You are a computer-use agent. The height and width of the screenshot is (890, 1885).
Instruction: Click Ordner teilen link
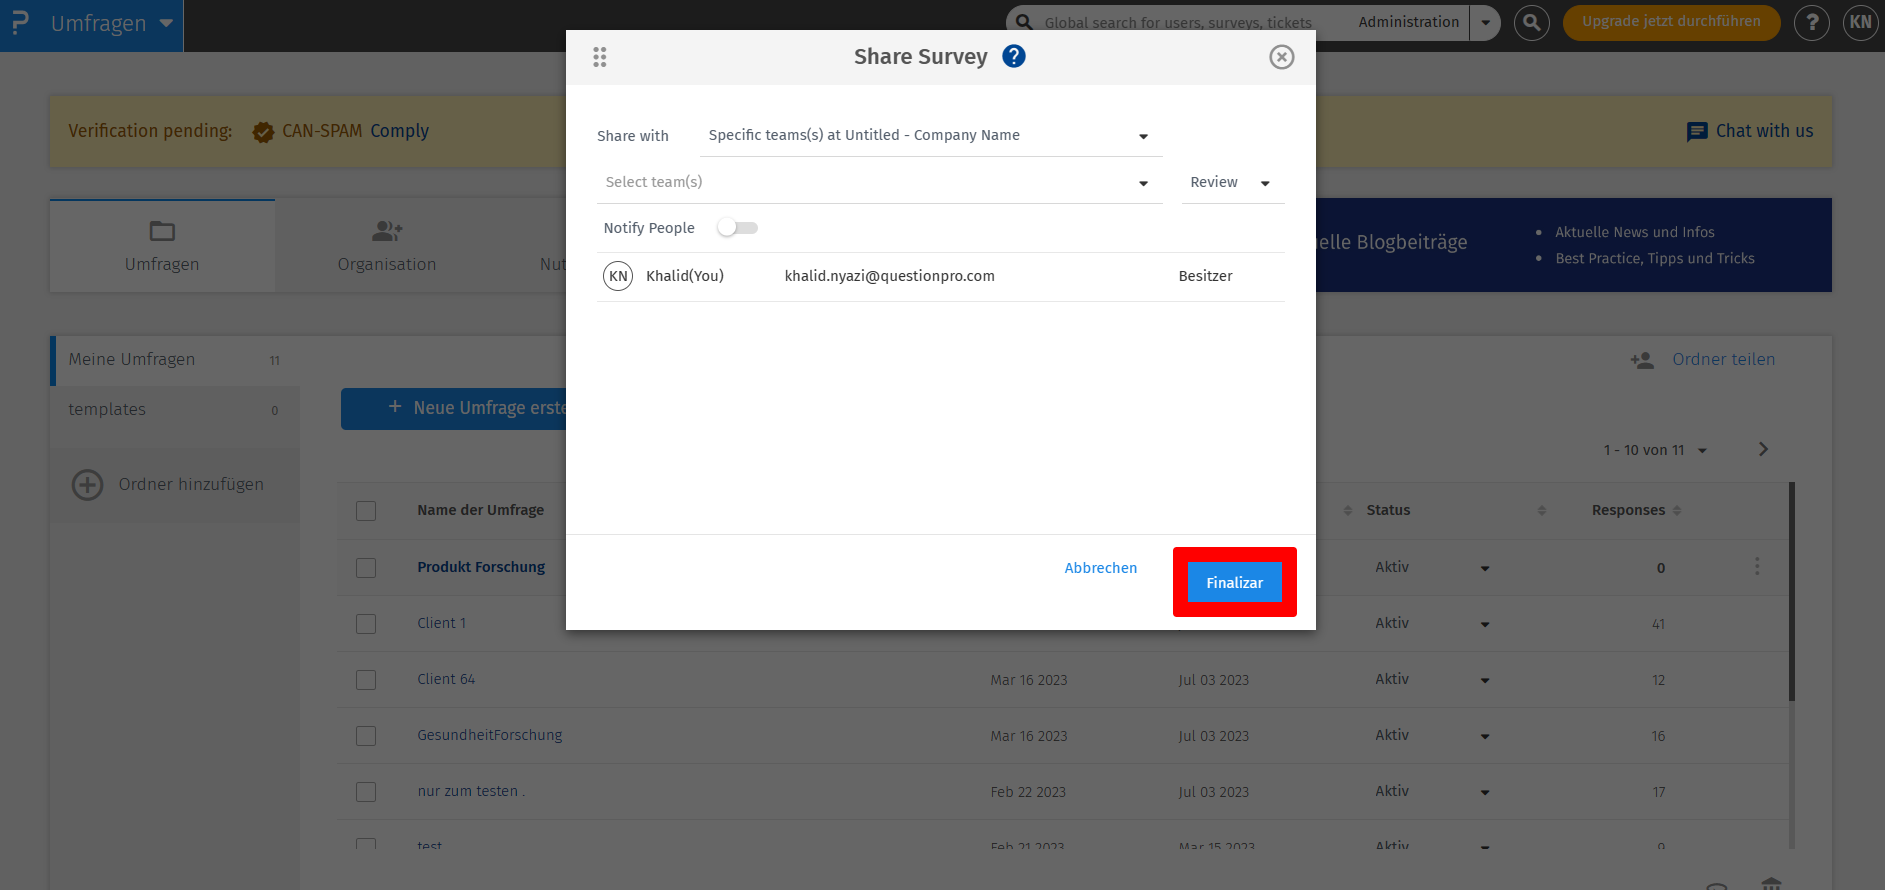tap(1723, 359)
